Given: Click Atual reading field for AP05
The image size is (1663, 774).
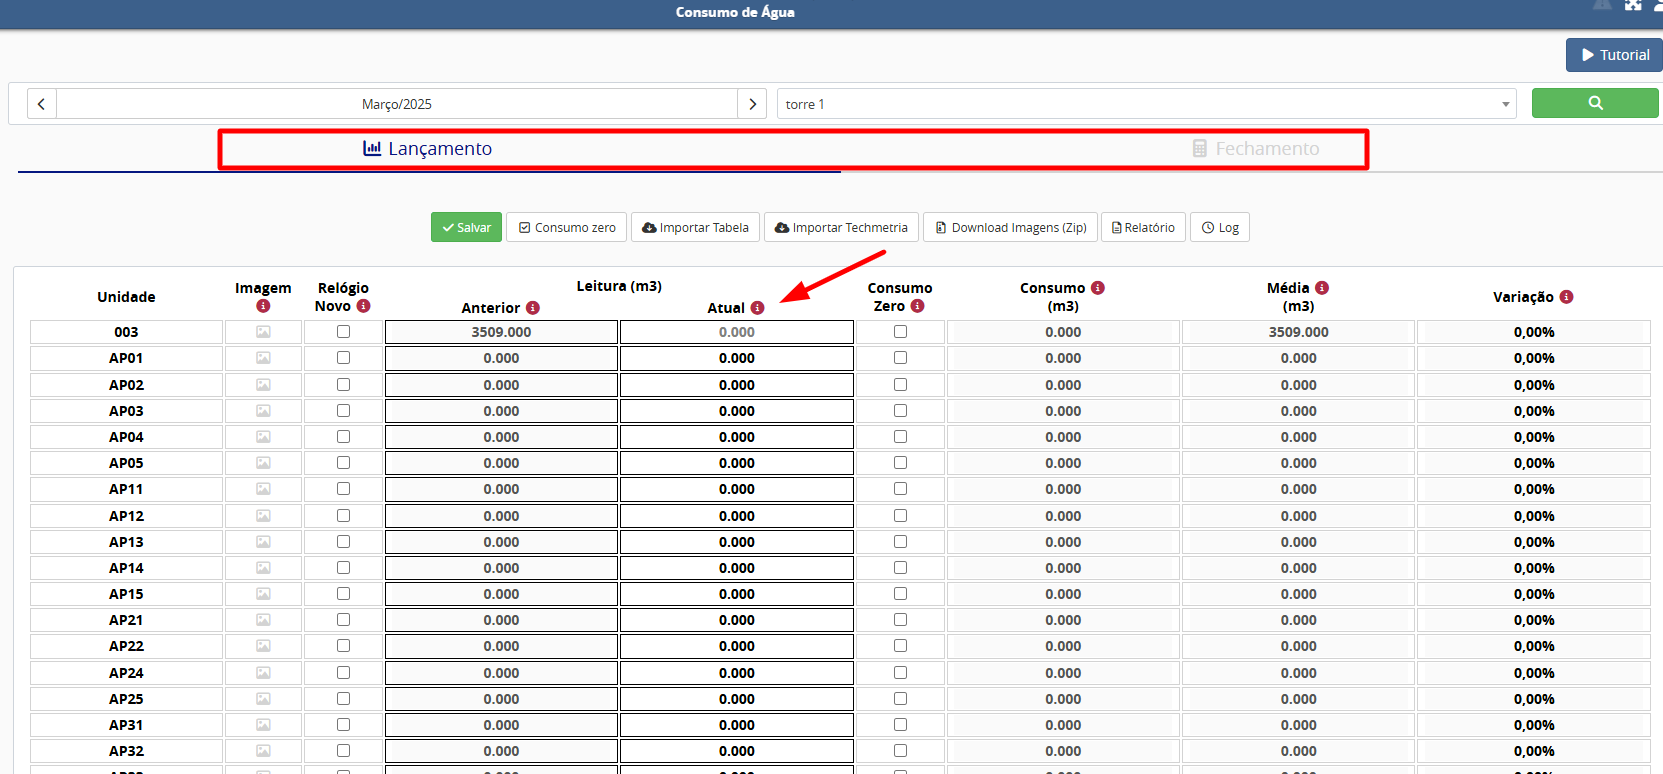Looking at the screenshot, I should pos(736,463).
